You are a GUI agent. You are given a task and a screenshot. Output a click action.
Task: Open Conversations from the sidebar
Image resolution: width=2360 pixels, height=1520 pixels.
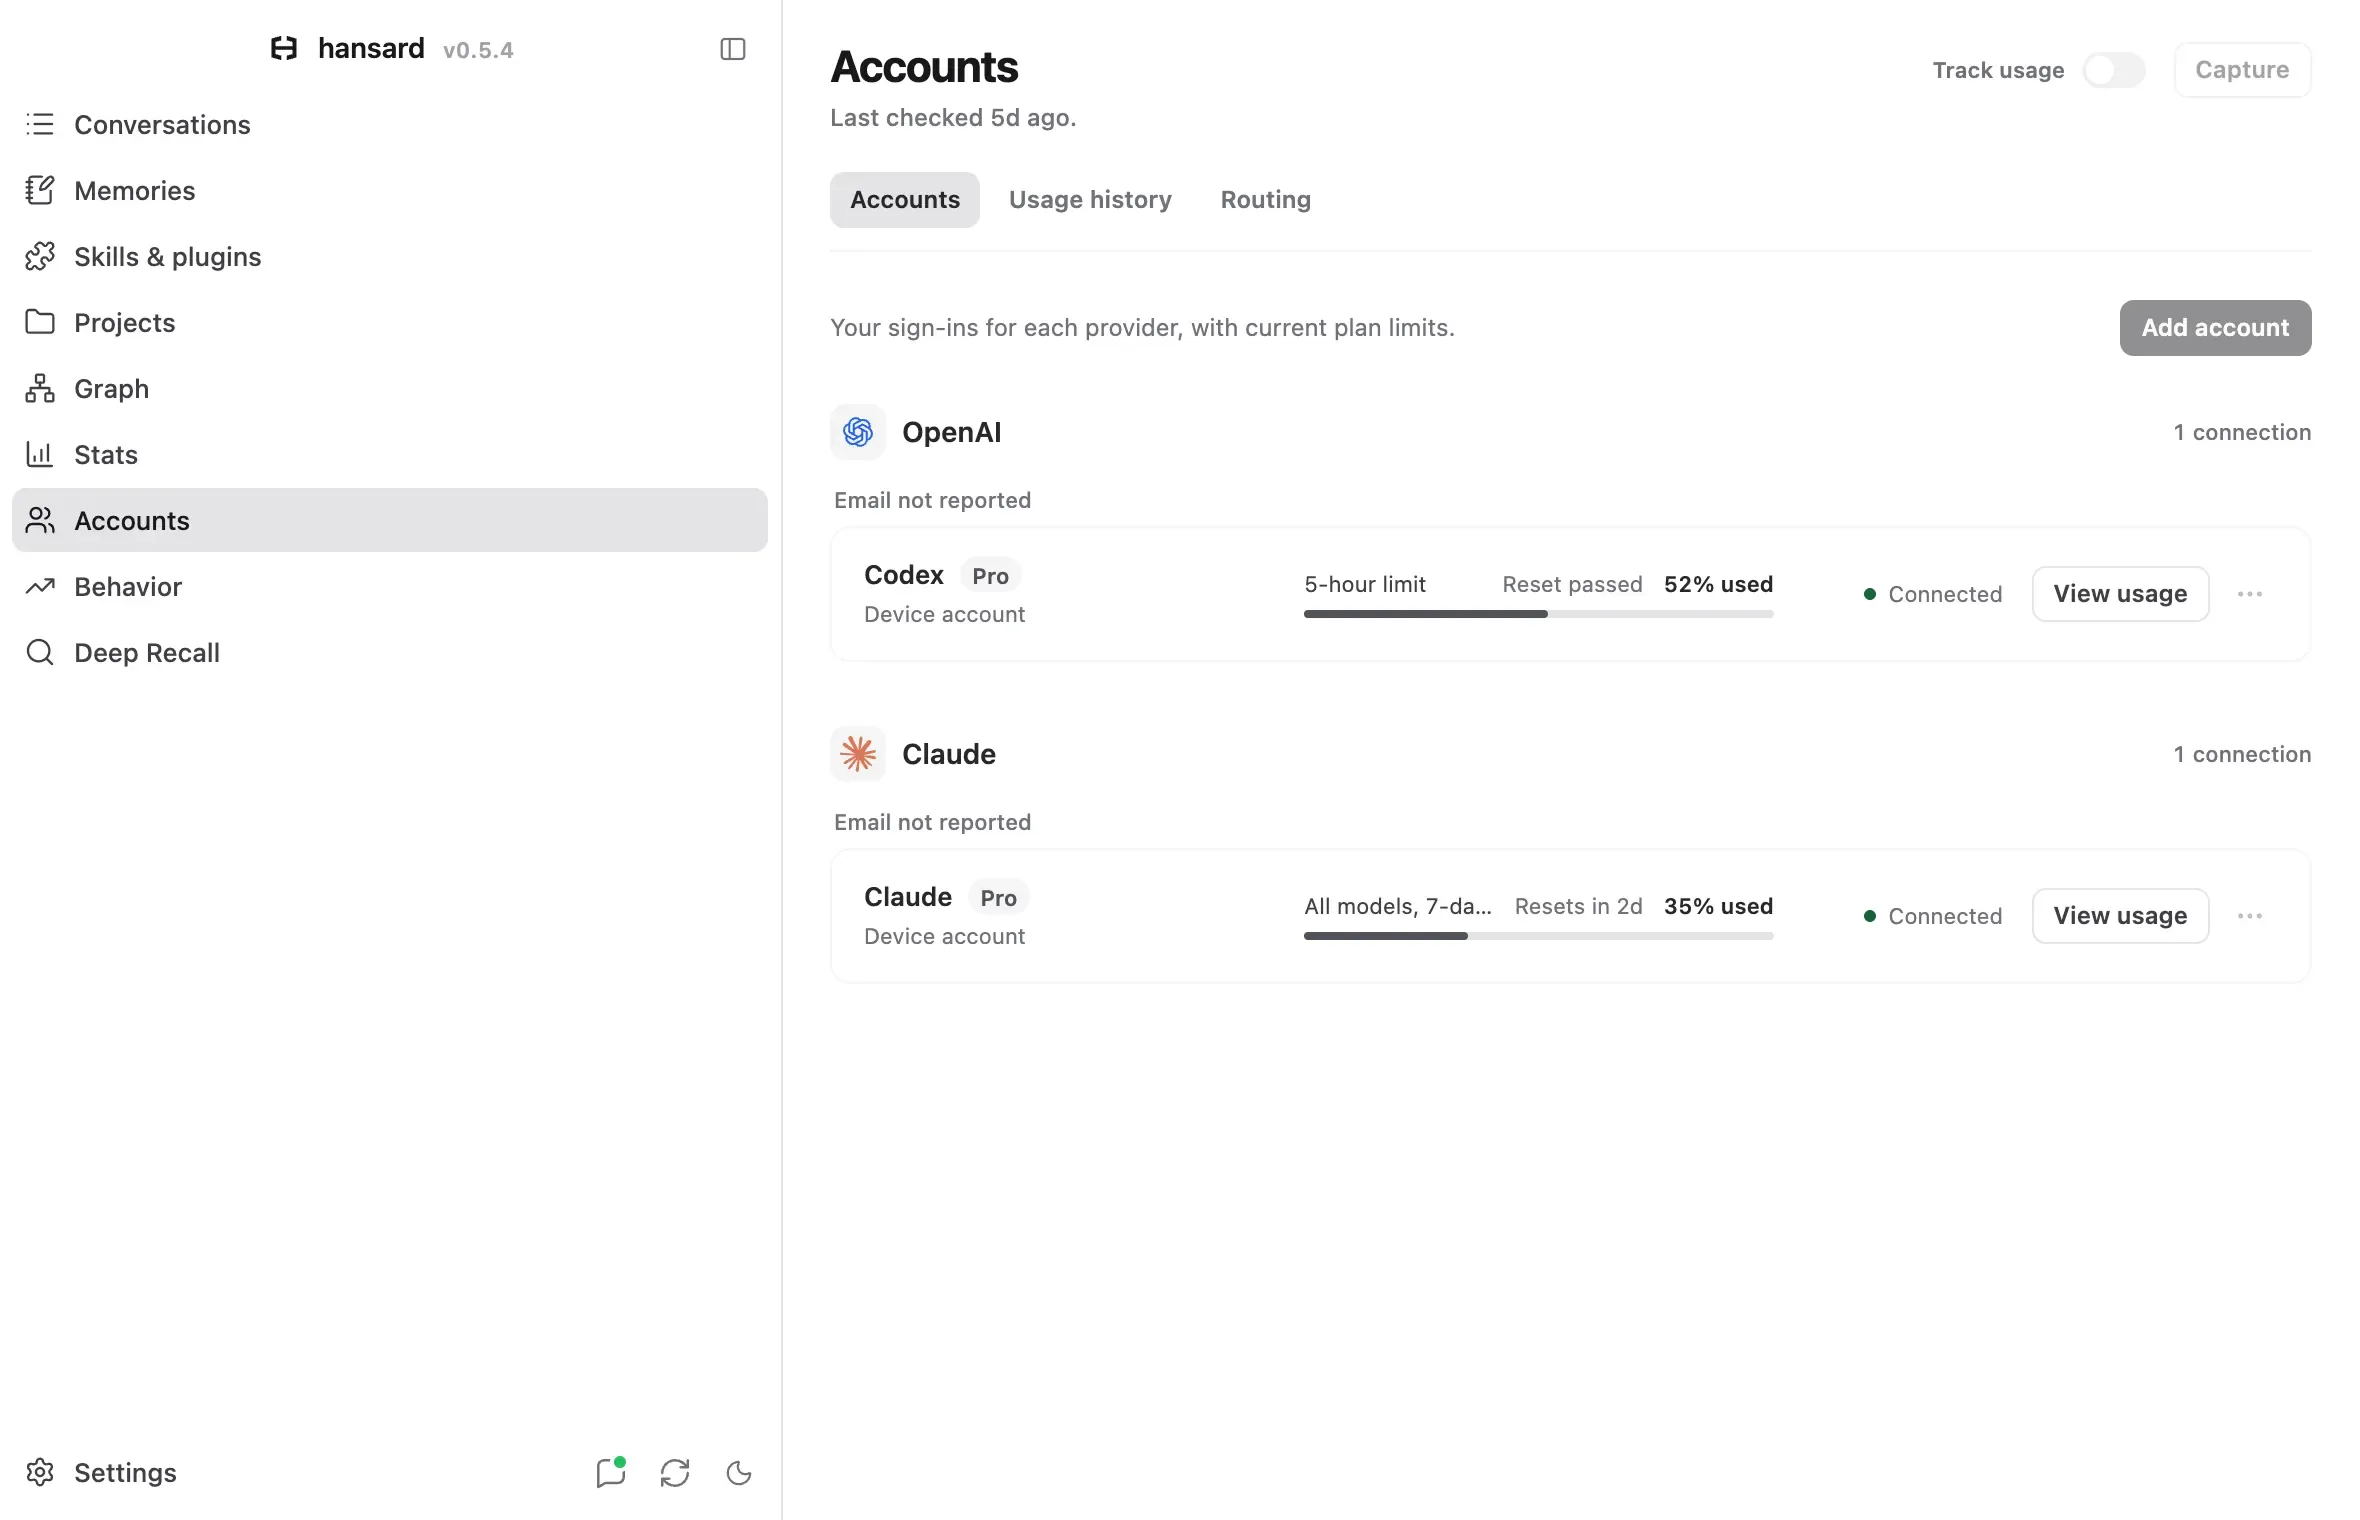[390, 124]
